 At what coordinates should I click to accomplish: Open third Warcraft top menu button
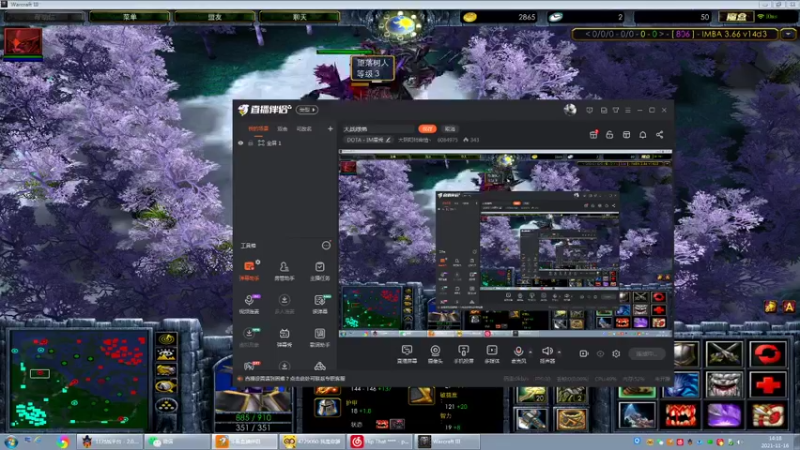[299, 17]
